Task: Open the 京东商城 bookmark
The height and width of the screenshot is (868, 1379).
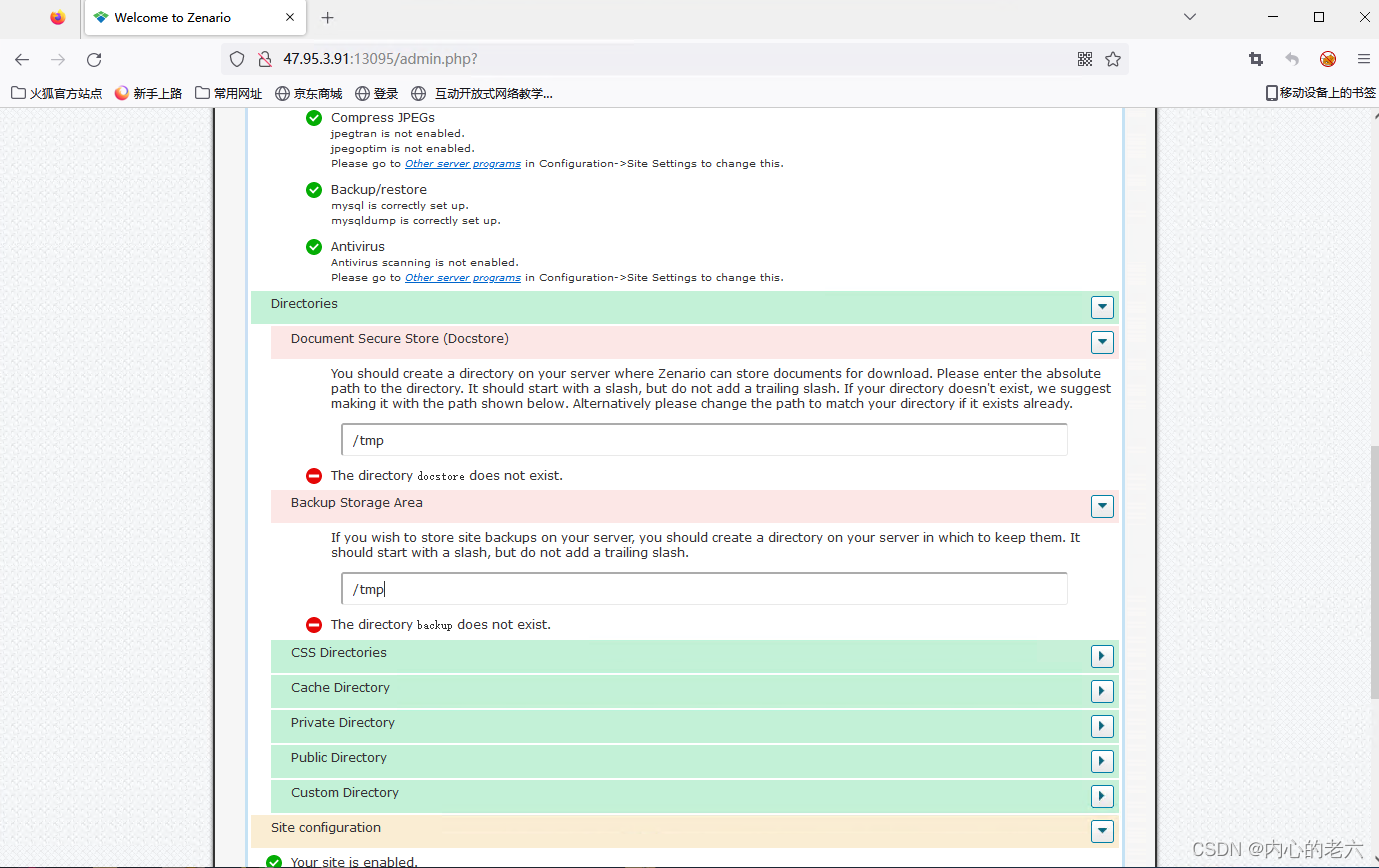Action: coord(308,93)
